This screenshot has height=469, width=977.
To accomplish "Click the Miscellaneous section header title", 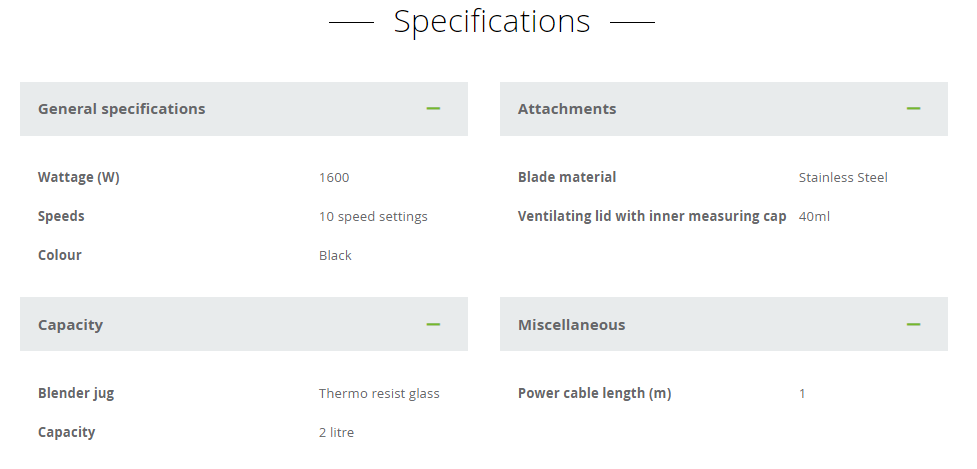I will coord(571,325).
